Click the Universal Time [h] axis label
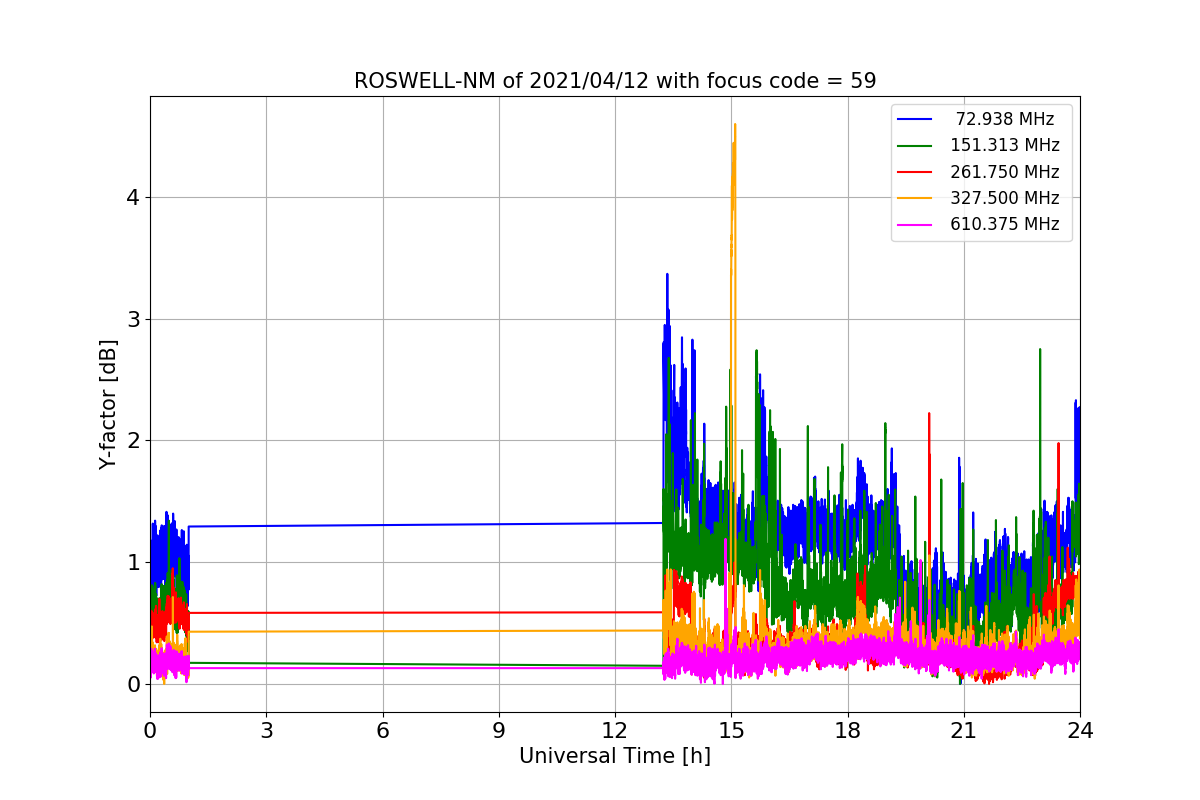The width and height of the screenshot is (1200, 800). coord(615,757)
